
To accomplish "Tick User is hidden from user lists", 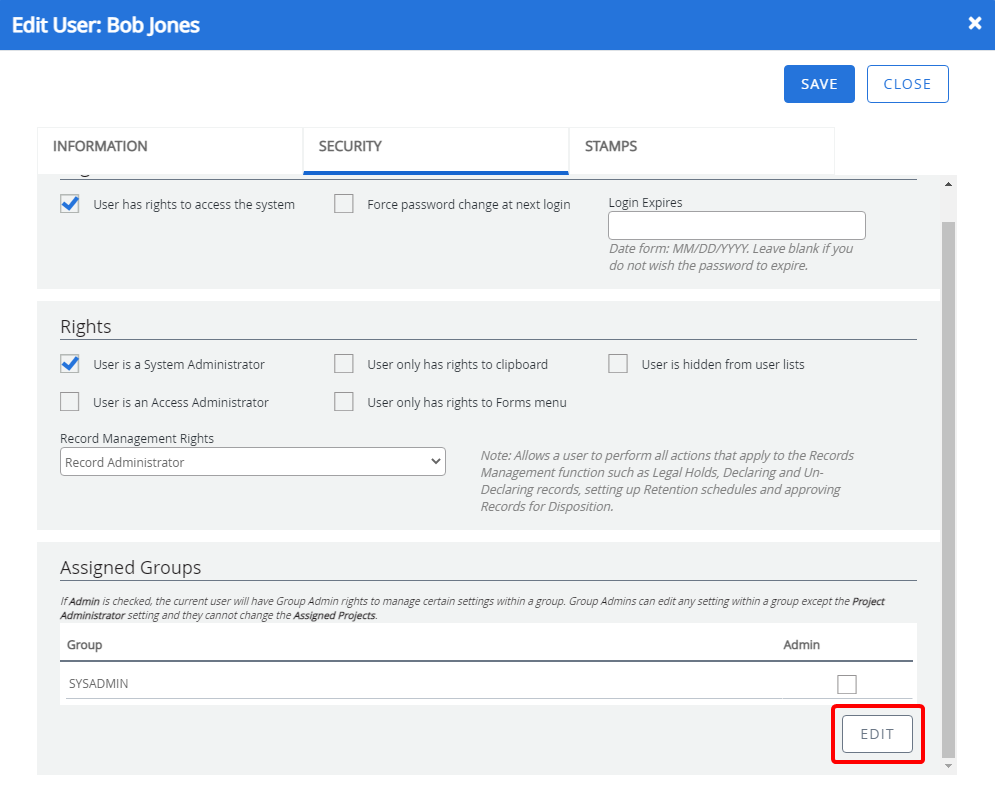I will point(618,364).
